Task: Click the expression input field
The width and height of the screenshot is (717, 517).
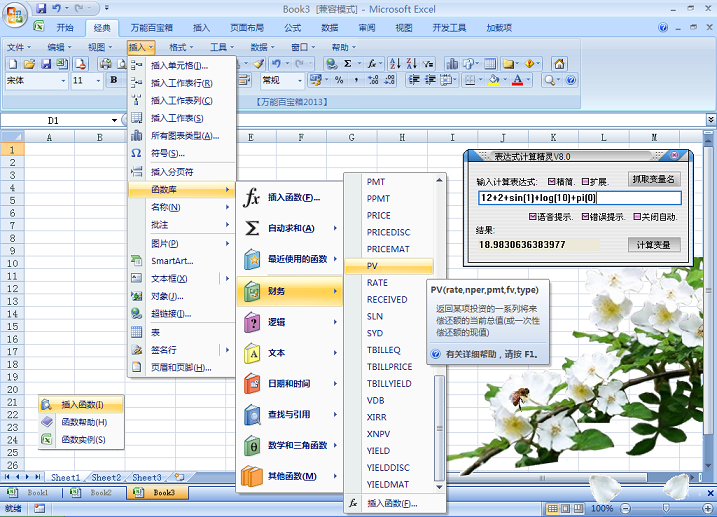Action: [579, 198]
